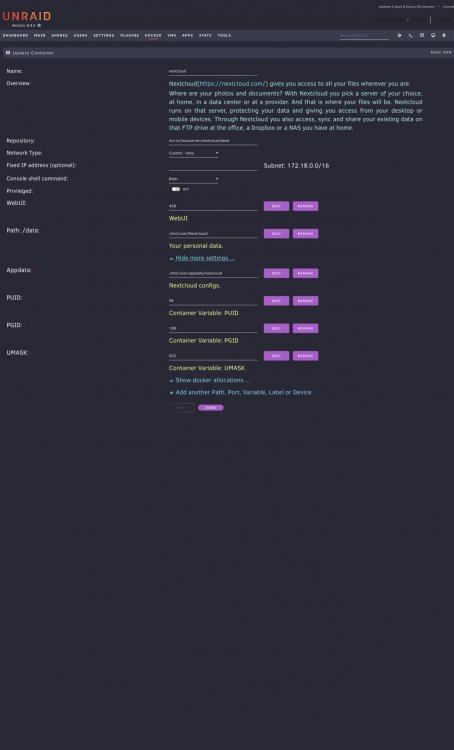Toggle the Privileged switch
This screenshot has width=454, height=750.
176,189
